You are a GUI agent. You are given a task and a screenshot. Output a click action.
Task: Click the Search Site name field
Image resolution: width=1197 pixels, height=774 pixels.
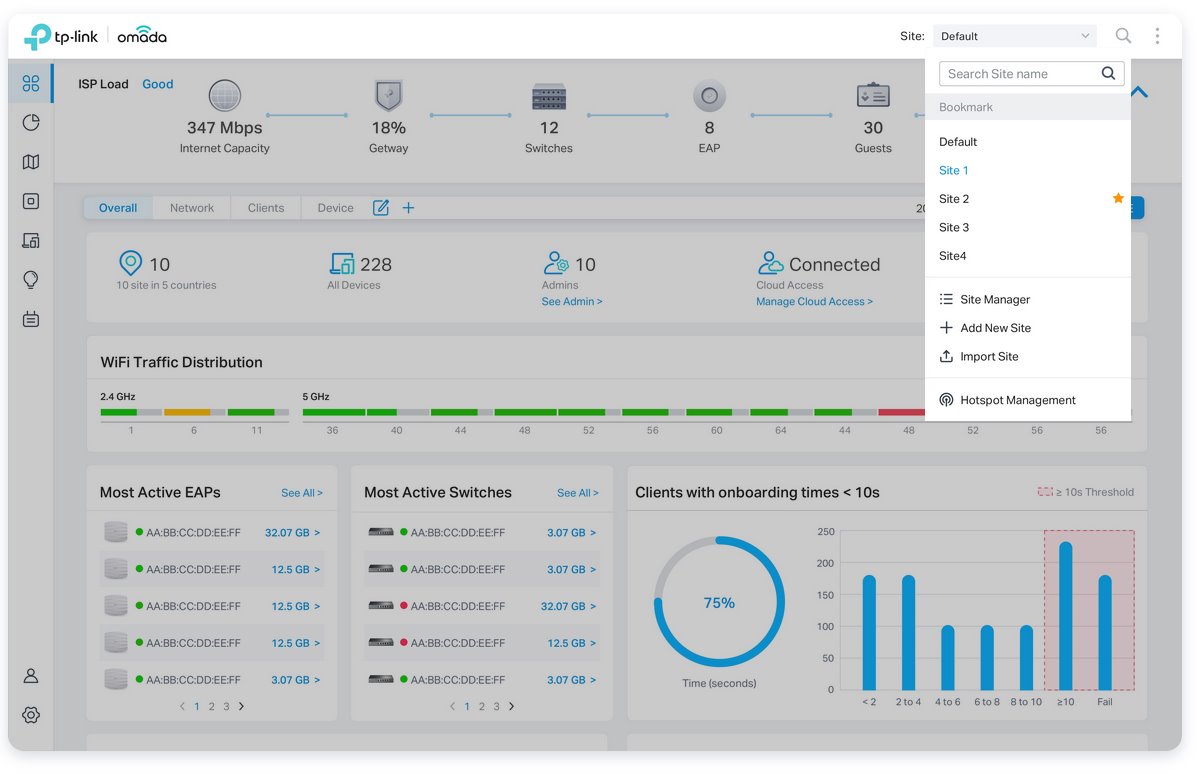tap(1020, 74)
